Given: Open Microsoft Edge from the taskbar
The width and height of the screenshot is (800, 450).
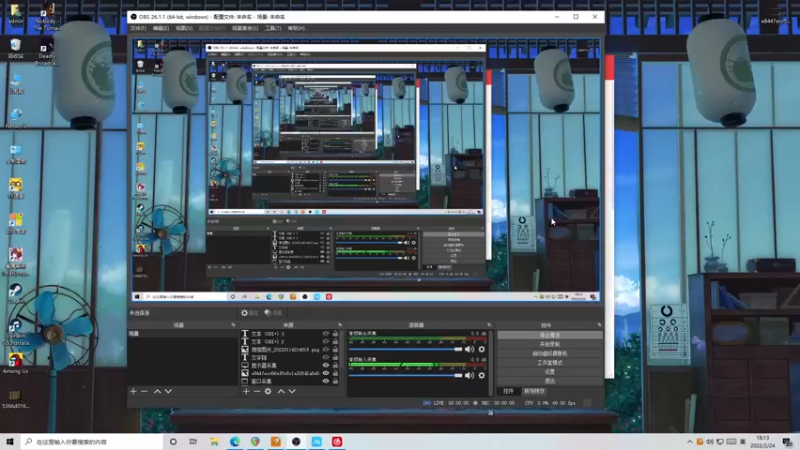Looking at the screenshot, I should [235, 442].
